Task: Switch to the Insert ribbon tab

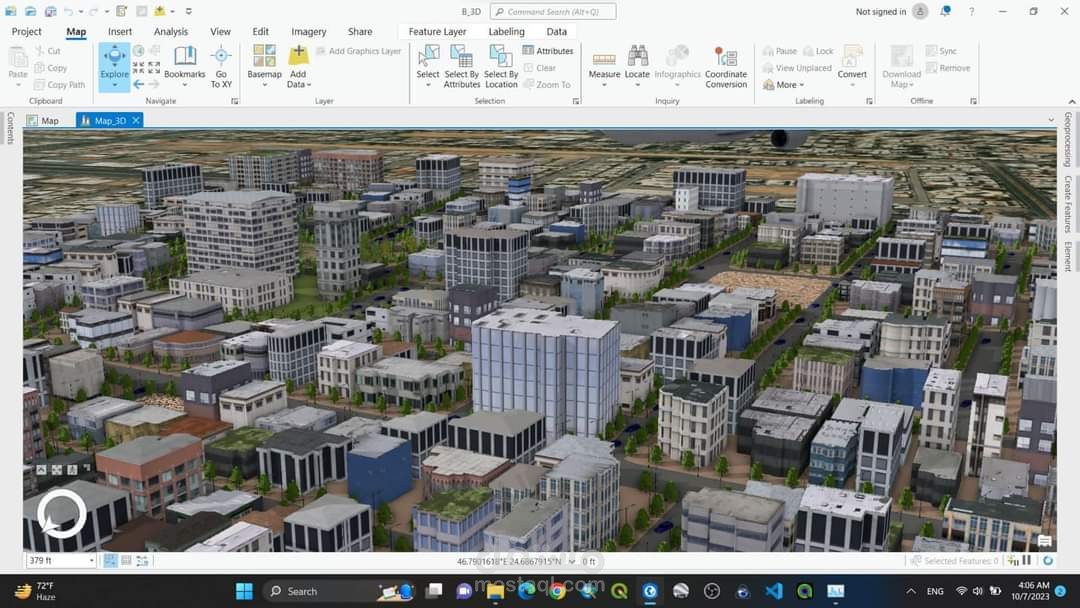Action: coord(120,32)
